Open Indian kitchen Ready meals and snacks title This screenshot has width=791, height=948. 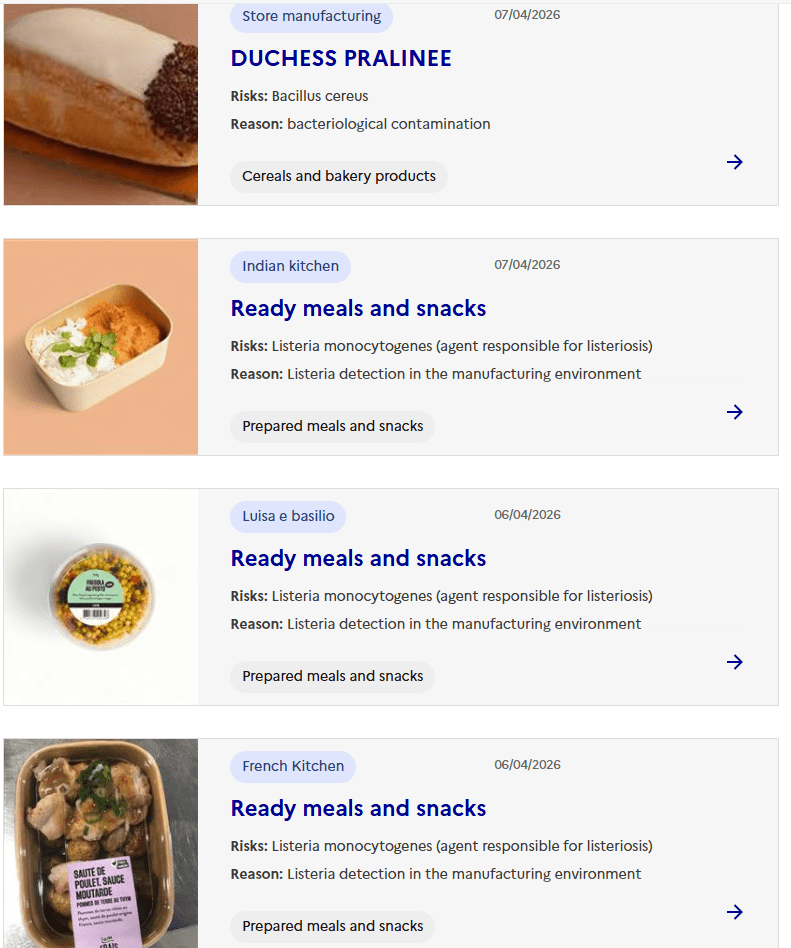pyautogui.click(x=358, y=308)
